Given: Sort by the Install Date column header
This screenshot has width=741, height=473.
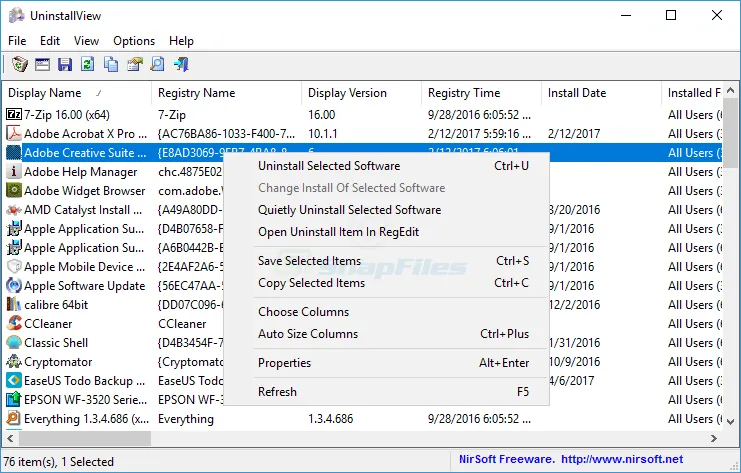Looking at the screenshot, I should (602, 93).
